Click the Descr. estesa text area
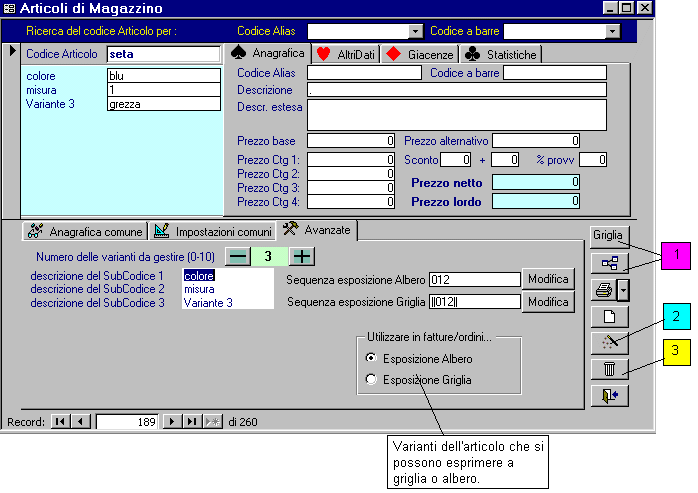 pos(457,115)
